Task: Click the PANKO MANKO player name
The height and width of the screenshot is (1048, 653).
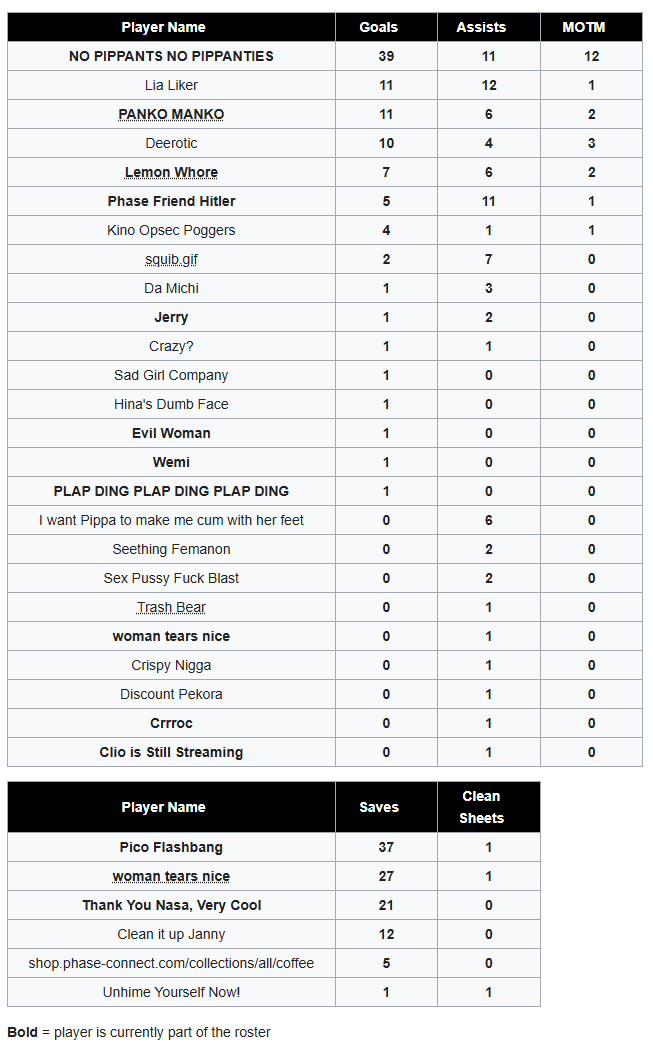Action: (171, 114)
